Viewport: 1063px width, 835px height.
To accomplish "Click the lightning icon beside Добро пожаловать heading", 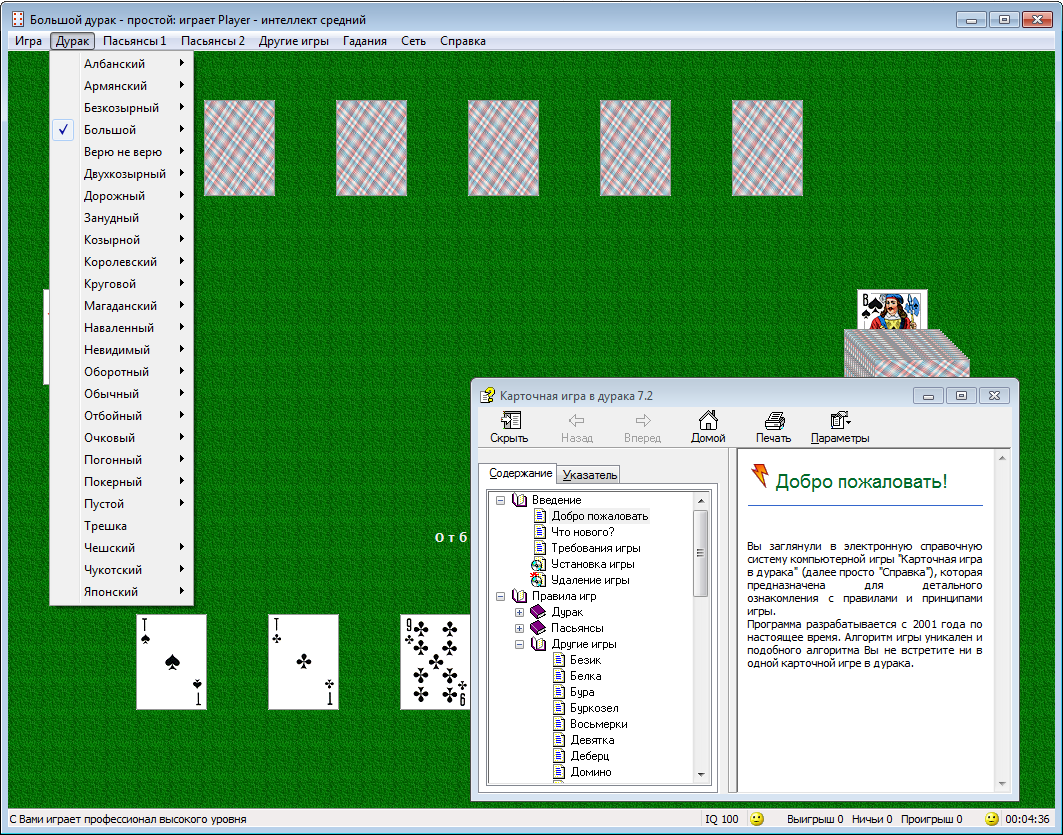I will click(760, 476).
